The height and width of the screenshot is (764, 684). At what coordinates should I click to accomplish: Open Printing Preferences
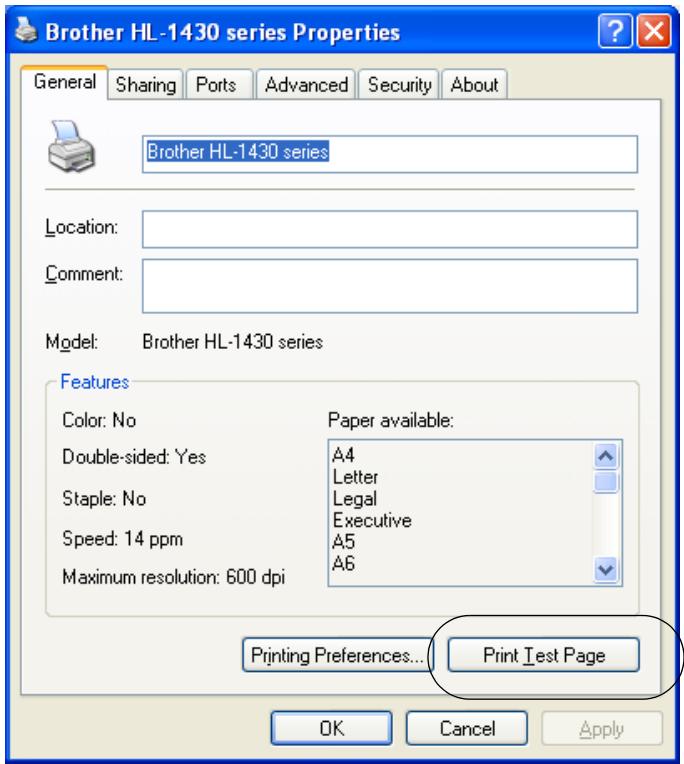coord(337,655)
